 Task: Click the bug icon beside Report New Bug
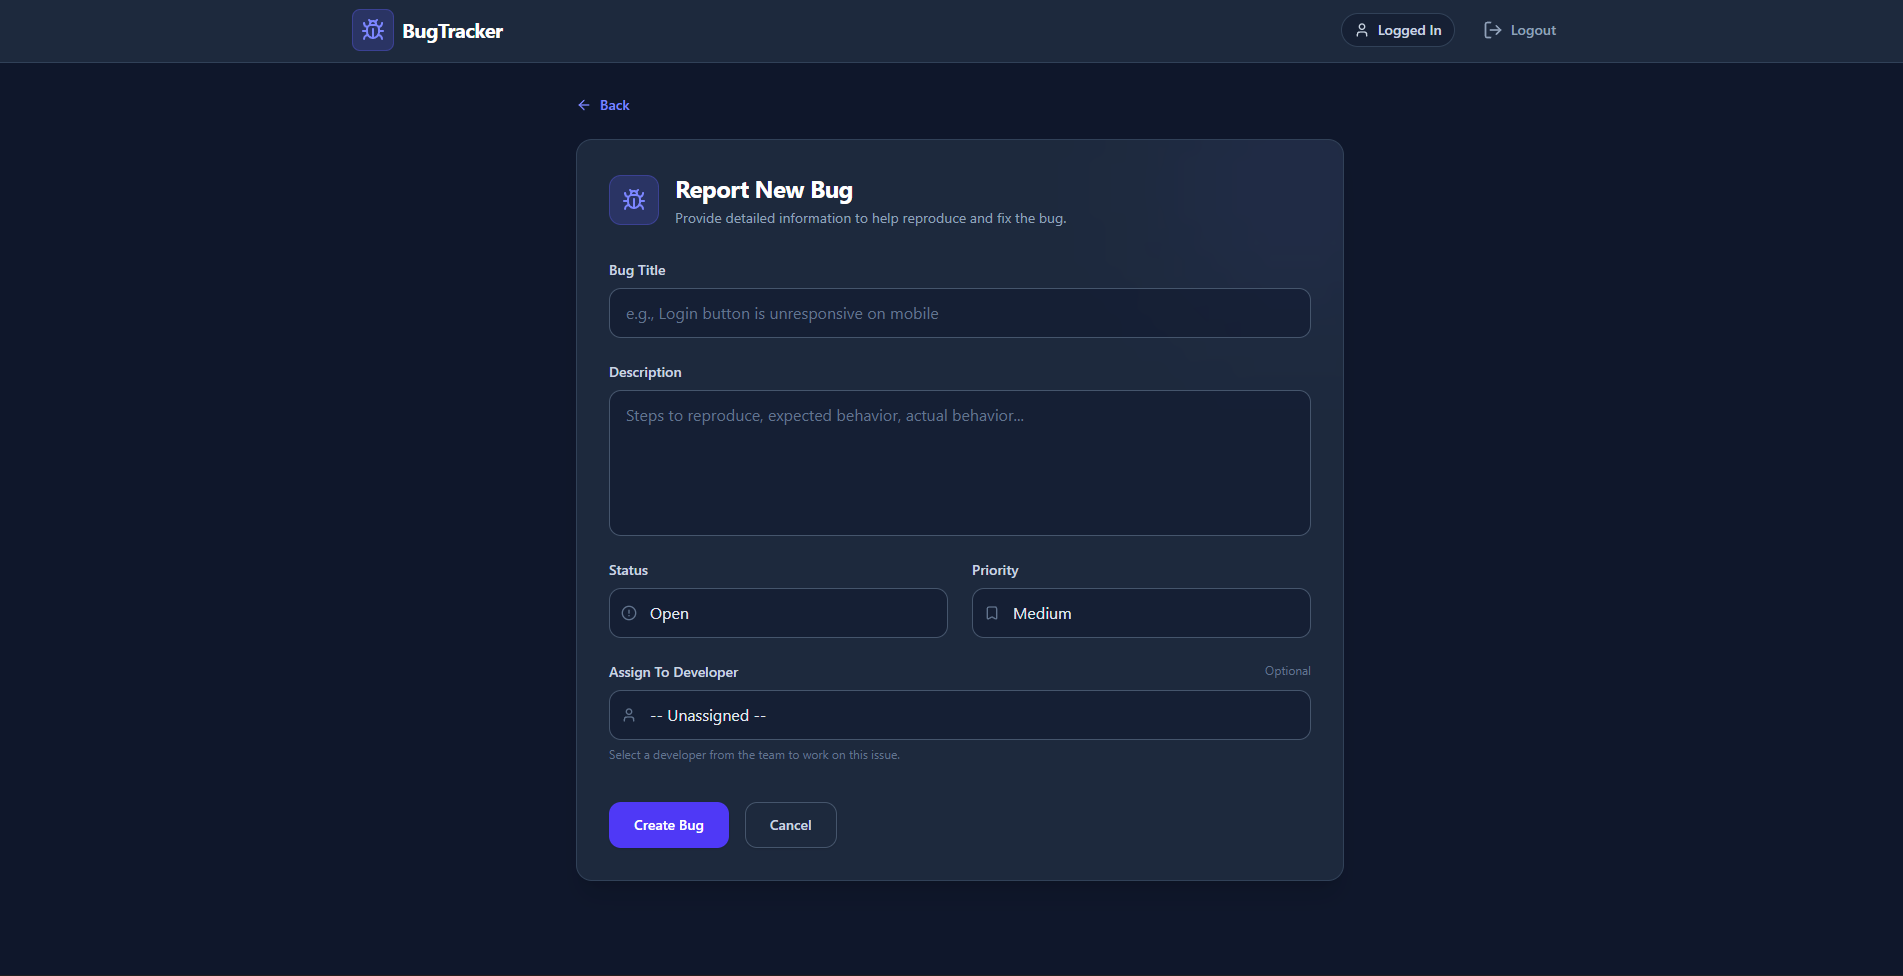pyautogui.click(x=633, y=199)
